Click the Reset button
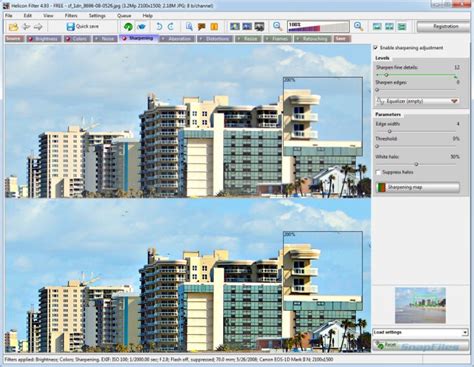 420,345
